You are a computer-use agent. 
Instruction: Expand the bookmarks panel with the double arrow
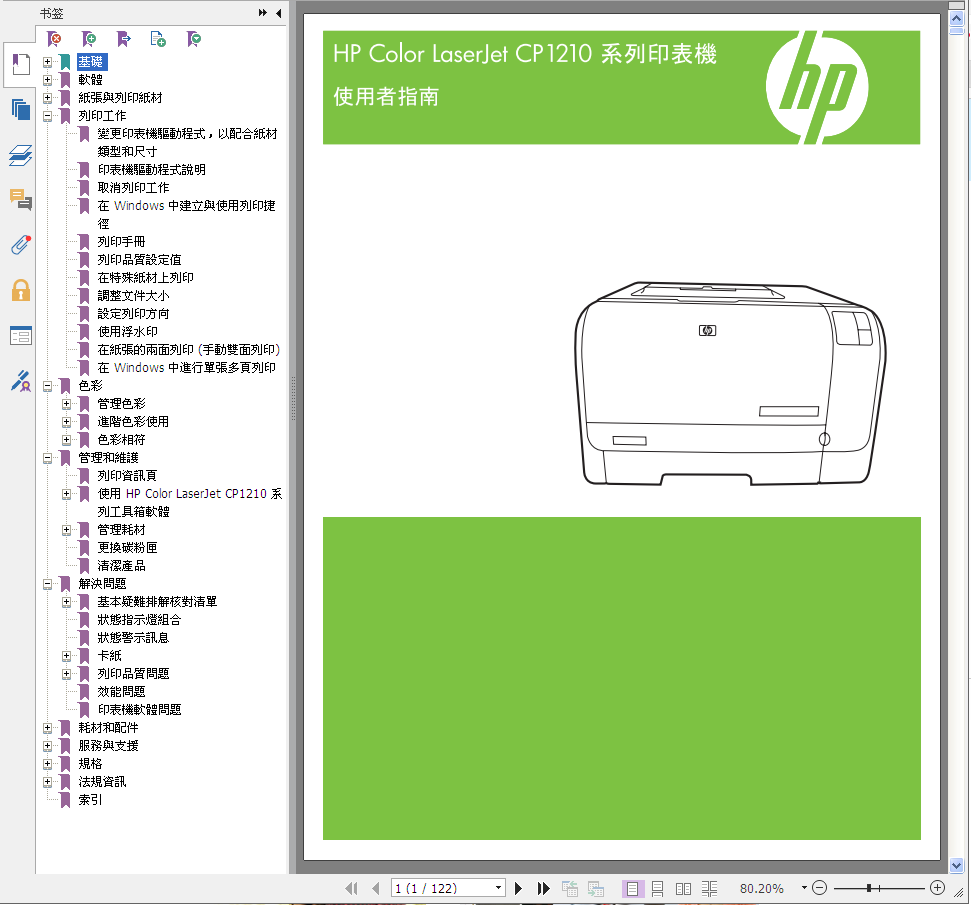click(x=263, y=13)
